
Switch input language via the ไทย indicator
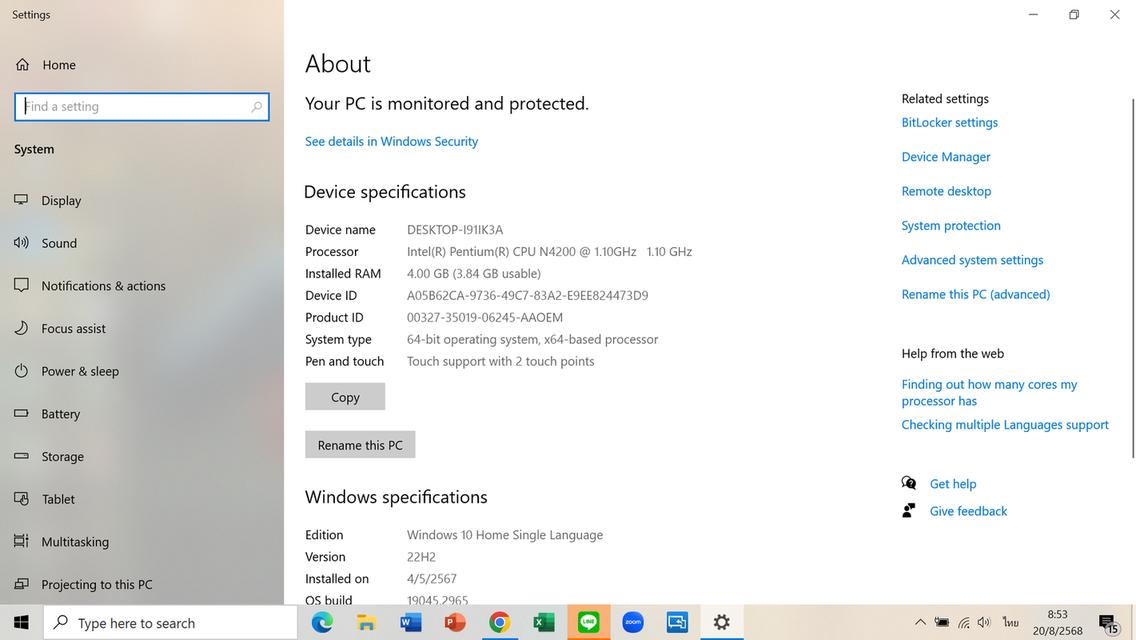pos(1011,623)
